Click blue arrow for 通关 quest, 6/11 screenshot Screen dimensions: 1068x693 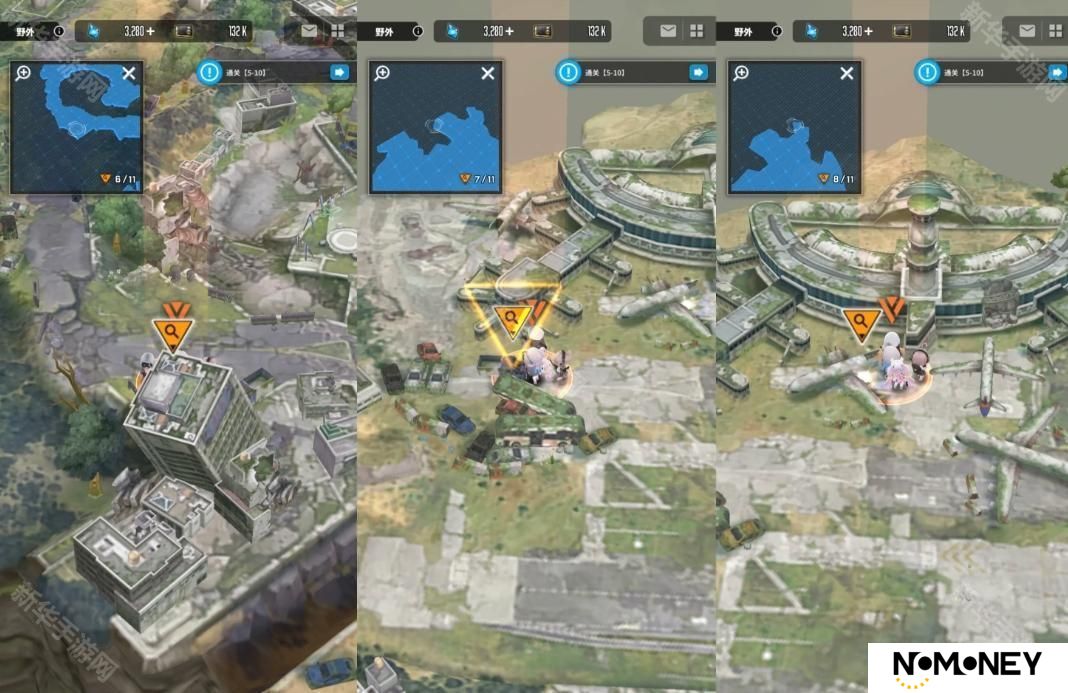339,72
